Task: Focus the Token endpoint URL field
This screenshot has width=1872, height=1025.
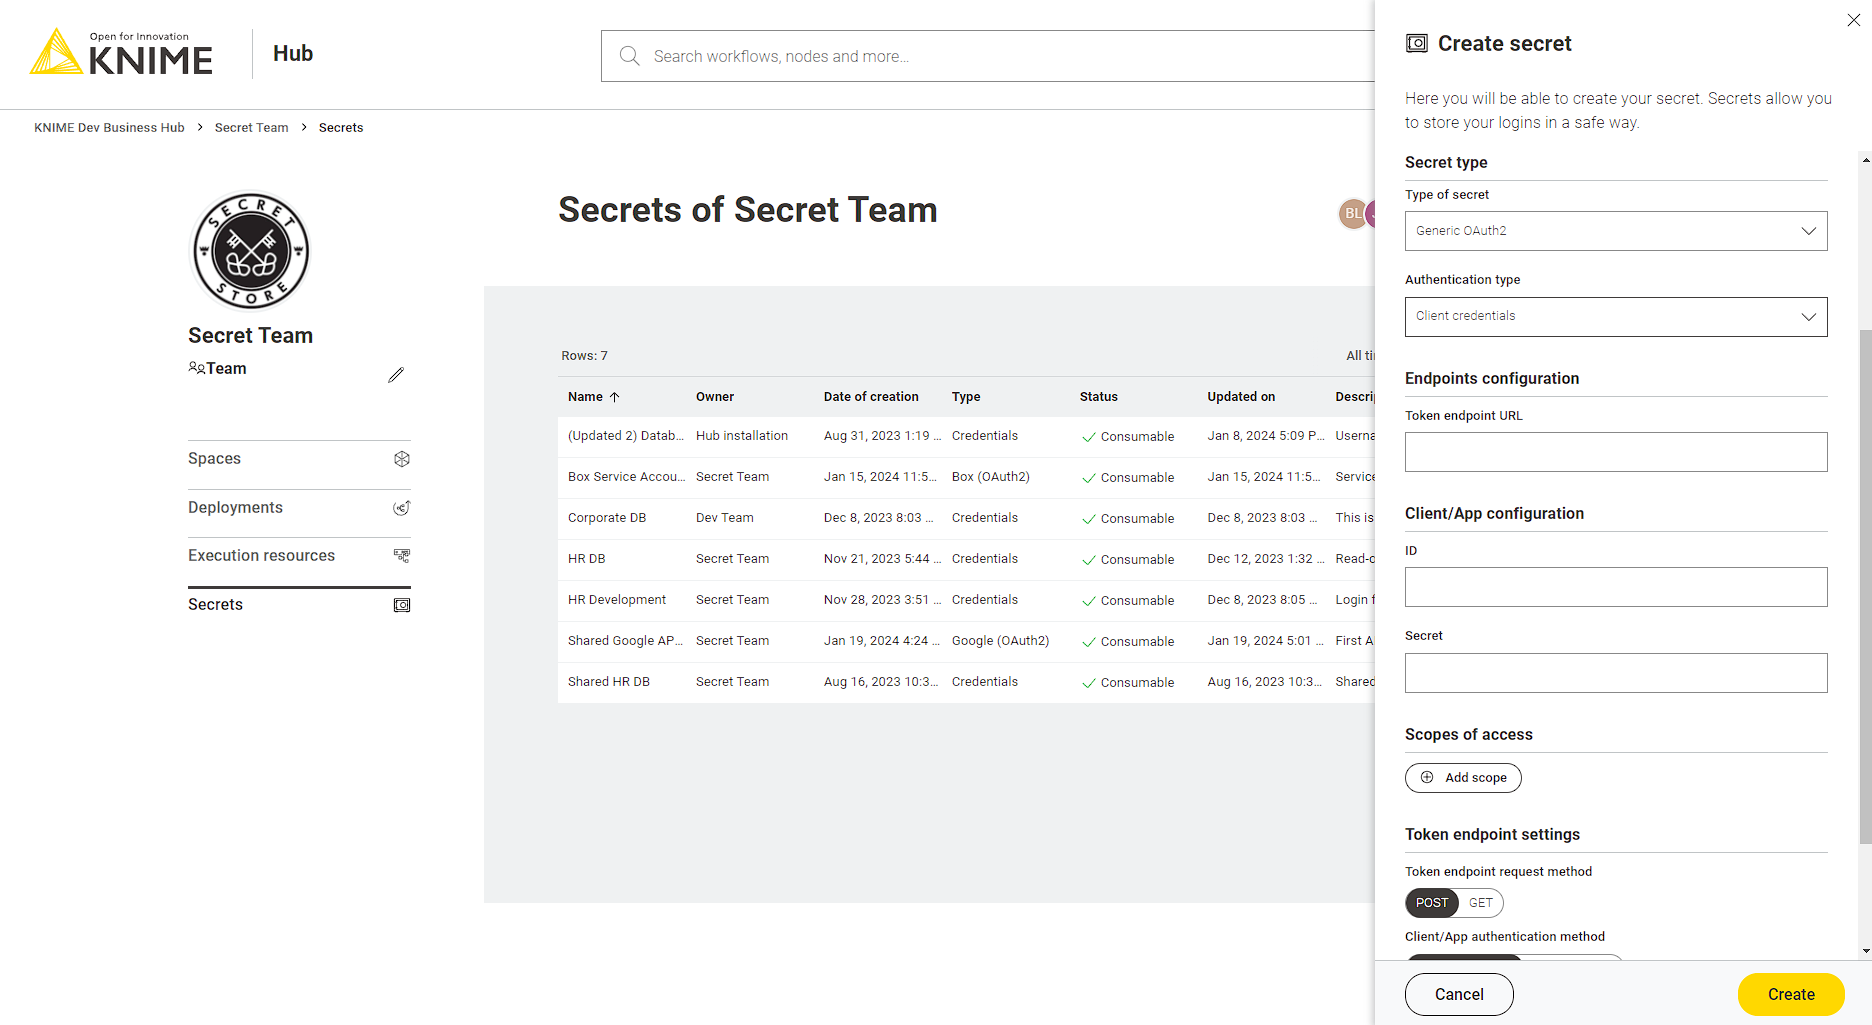Action: 1616,452
